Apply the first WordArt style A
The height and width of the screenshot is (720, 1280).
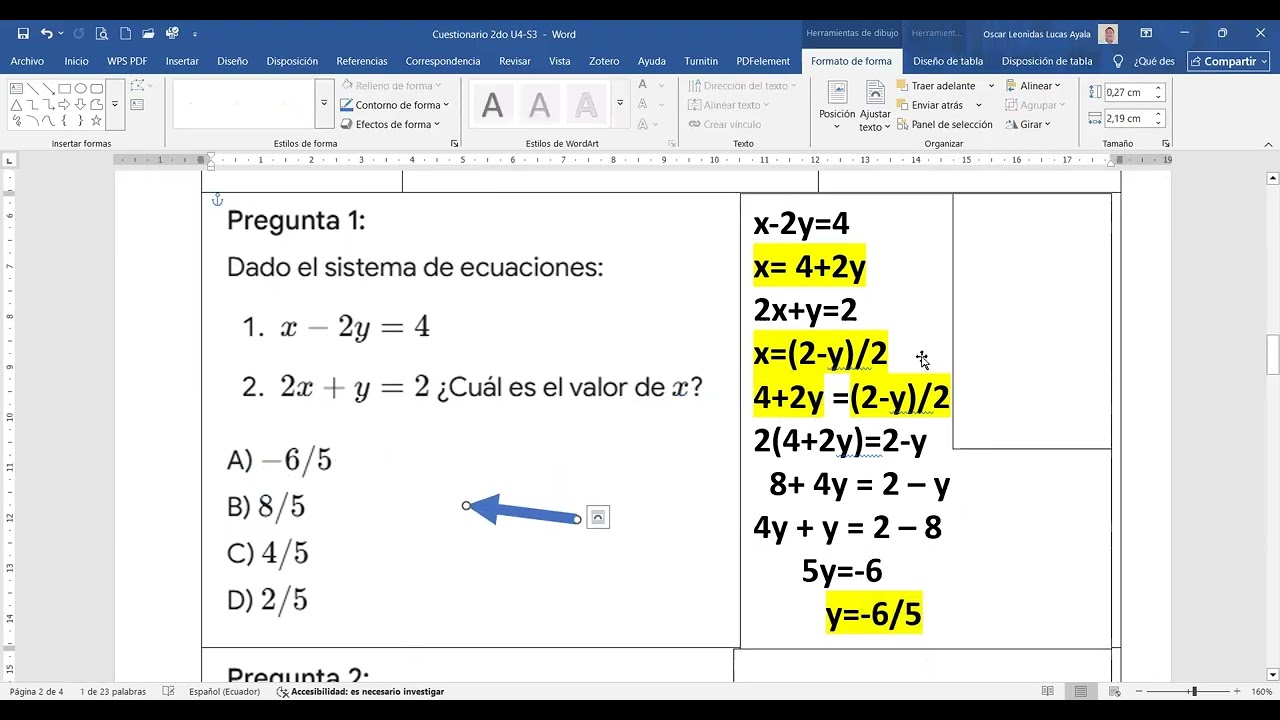coord(492,104)
